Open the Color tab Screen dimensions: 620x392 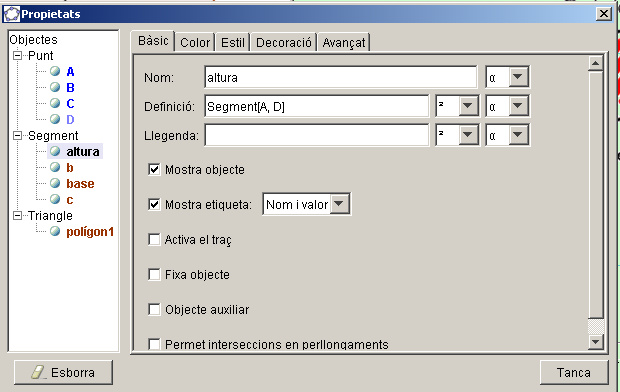[195, 42]
